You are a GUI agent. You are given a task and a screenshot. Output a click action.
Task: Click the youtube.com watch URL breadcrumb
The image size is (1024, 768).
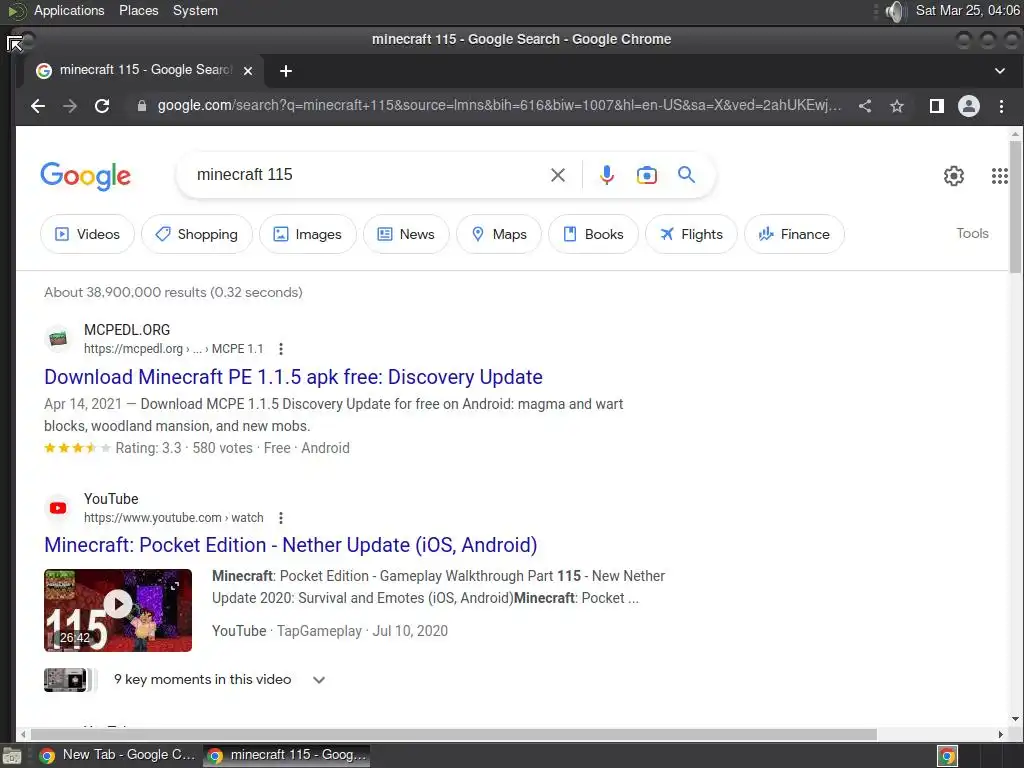[173, 518]
